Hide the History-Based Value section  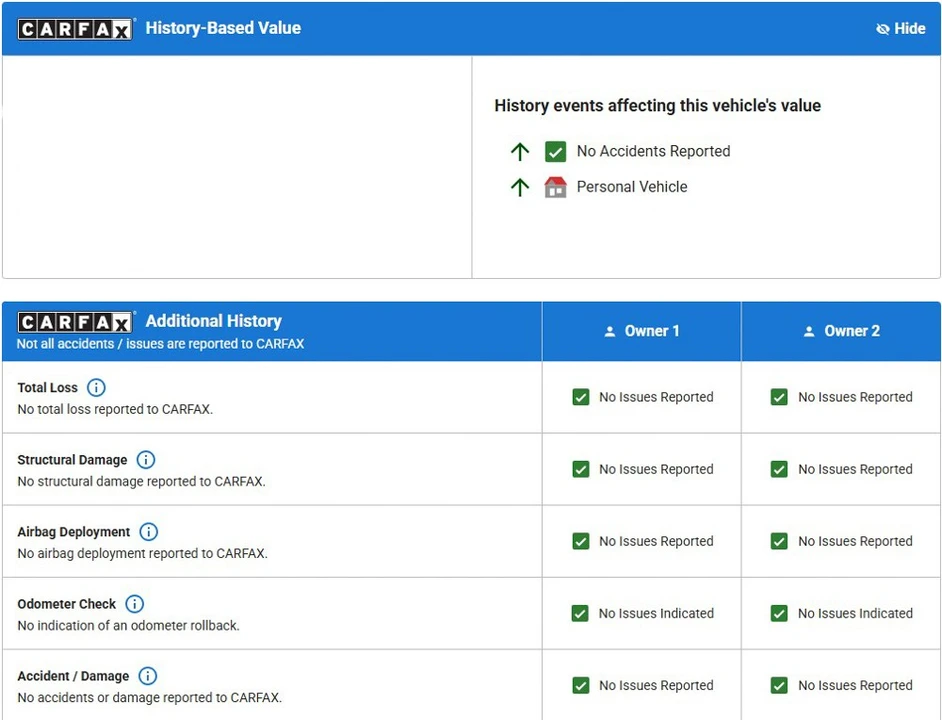tap(901, 28)
